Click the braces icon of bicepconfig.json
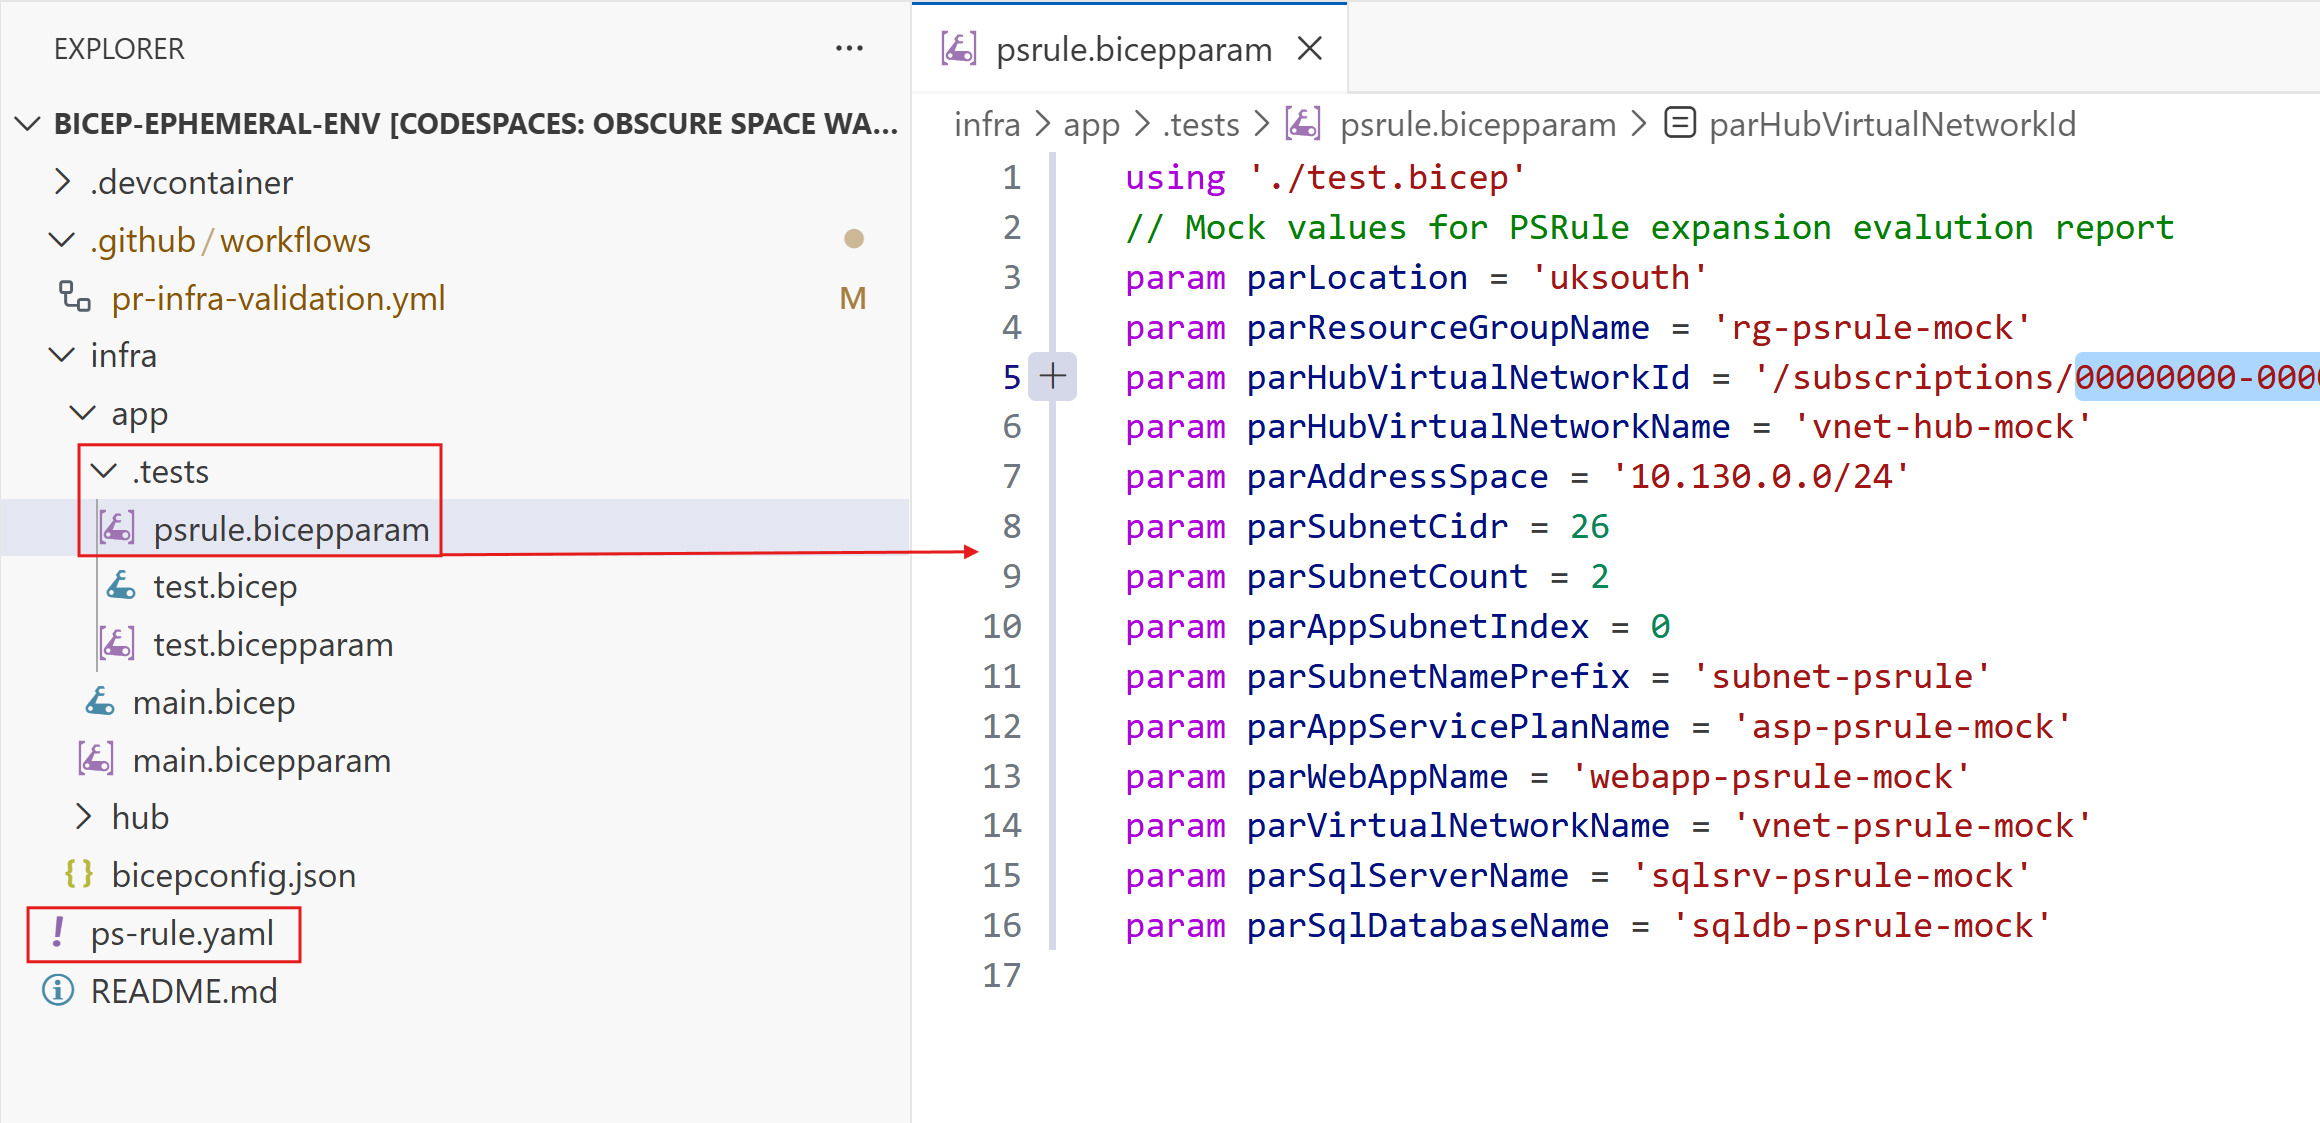The image size is (2320, 1123). pos(79,874)
